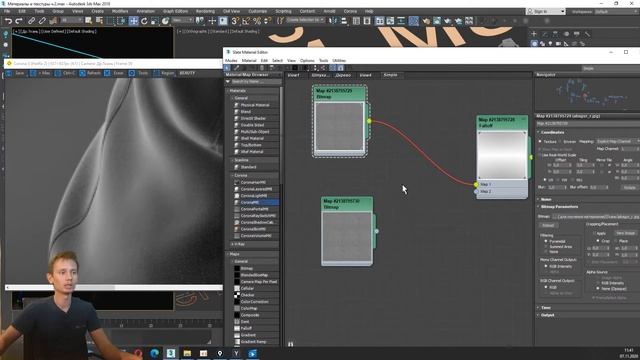
Task: Toggle the Percent Snap icon
Action: tap(257, 21)
